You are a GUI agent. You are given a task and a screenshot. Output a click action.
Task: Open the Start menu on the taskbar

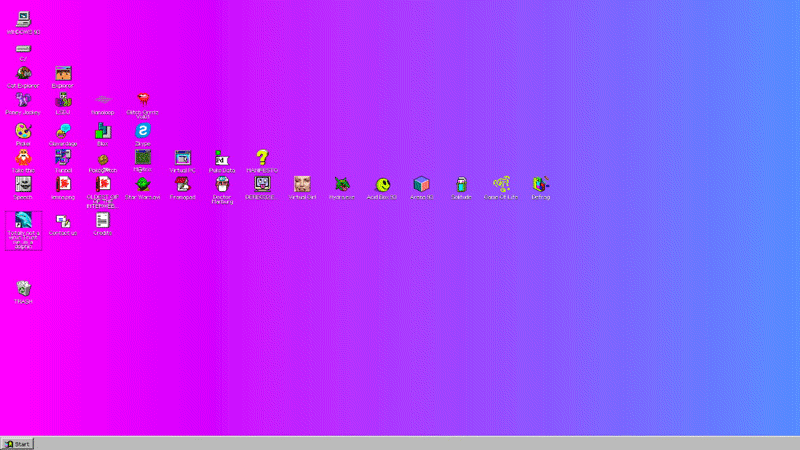point(17,444)
